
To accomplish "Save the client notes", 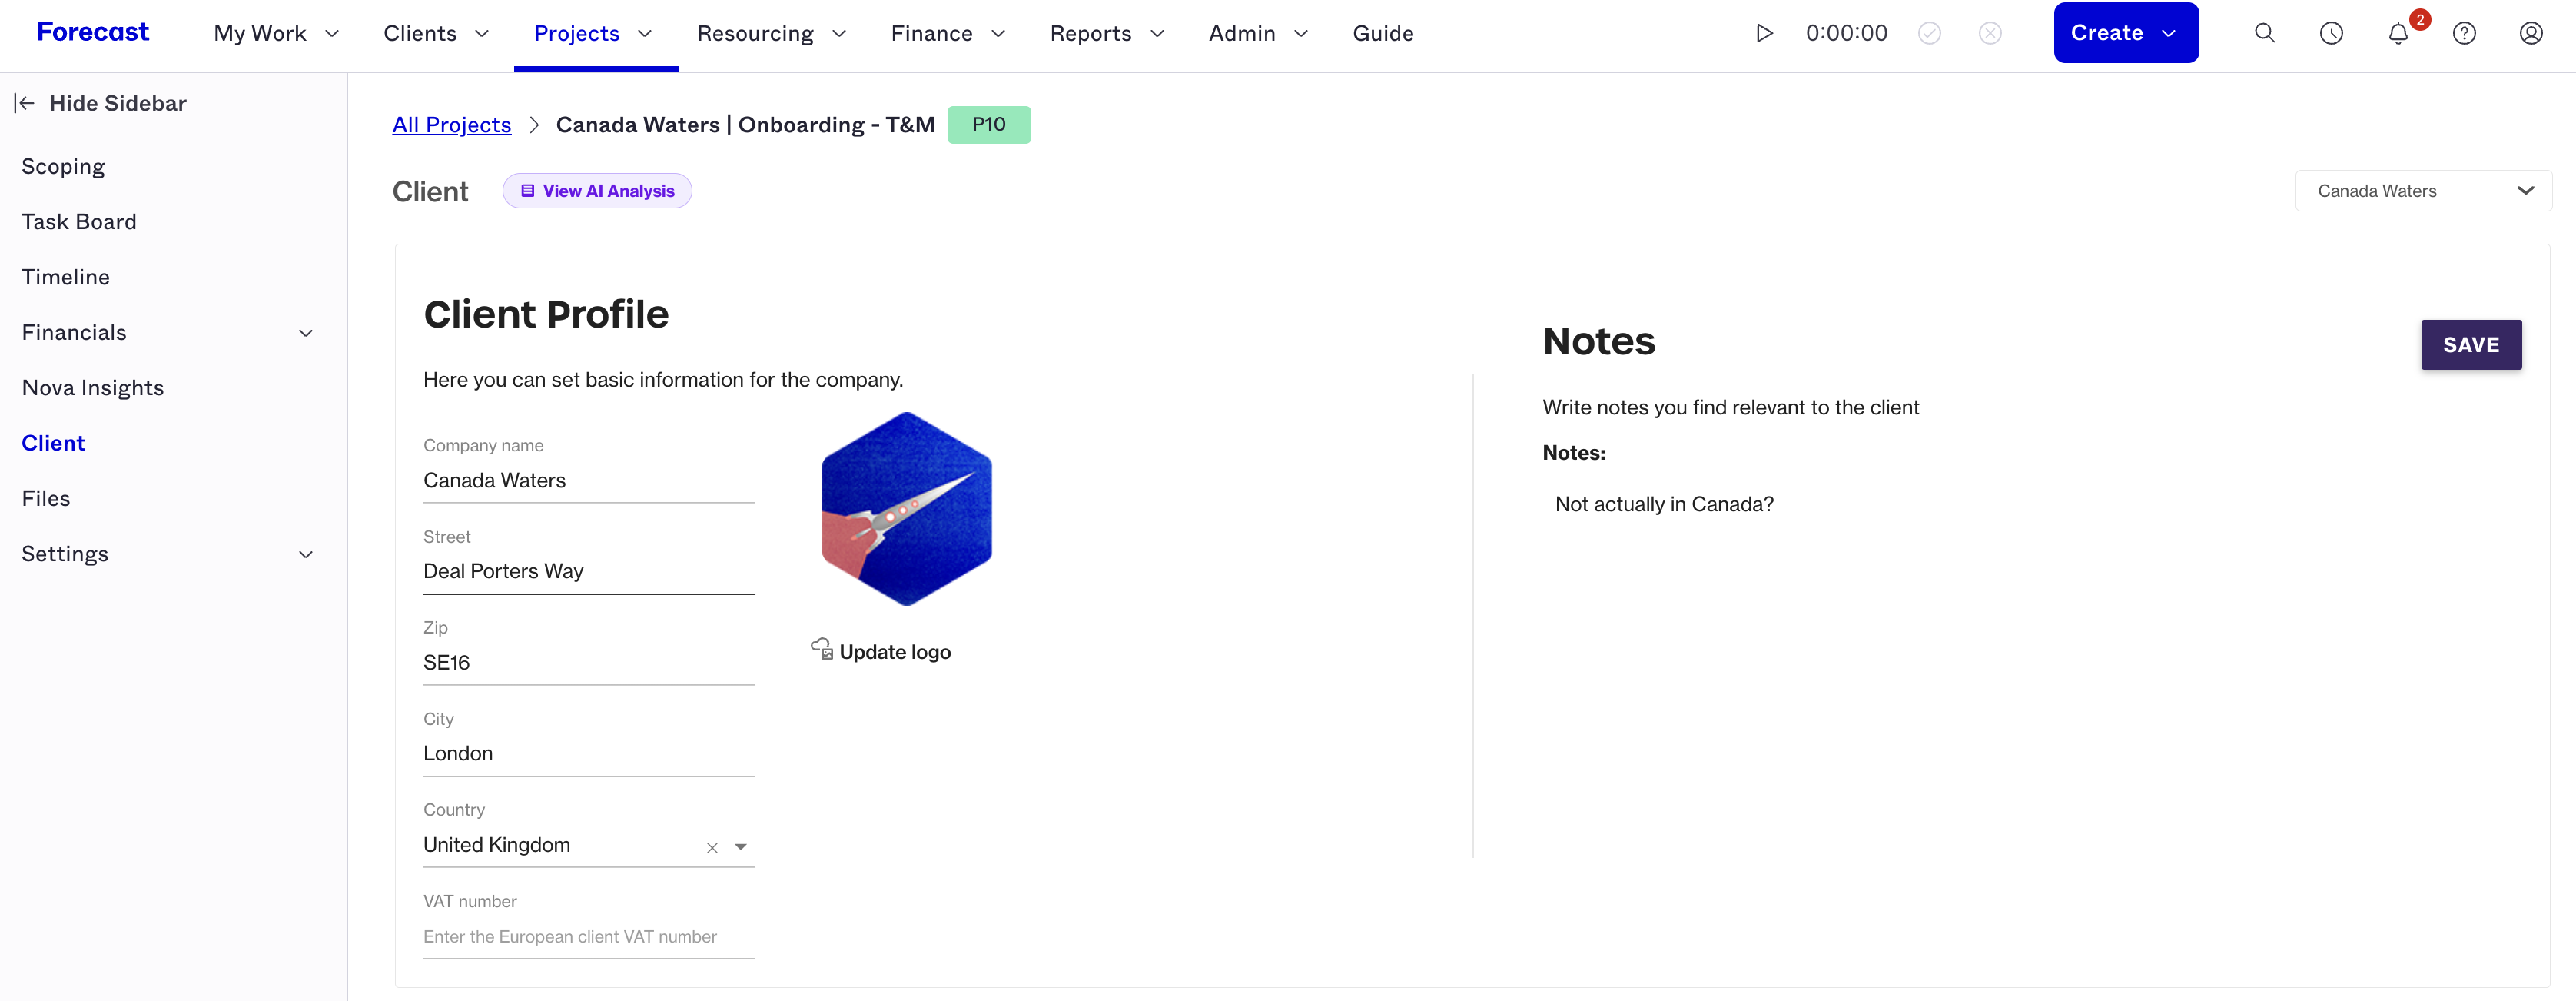I will 2471,345.
